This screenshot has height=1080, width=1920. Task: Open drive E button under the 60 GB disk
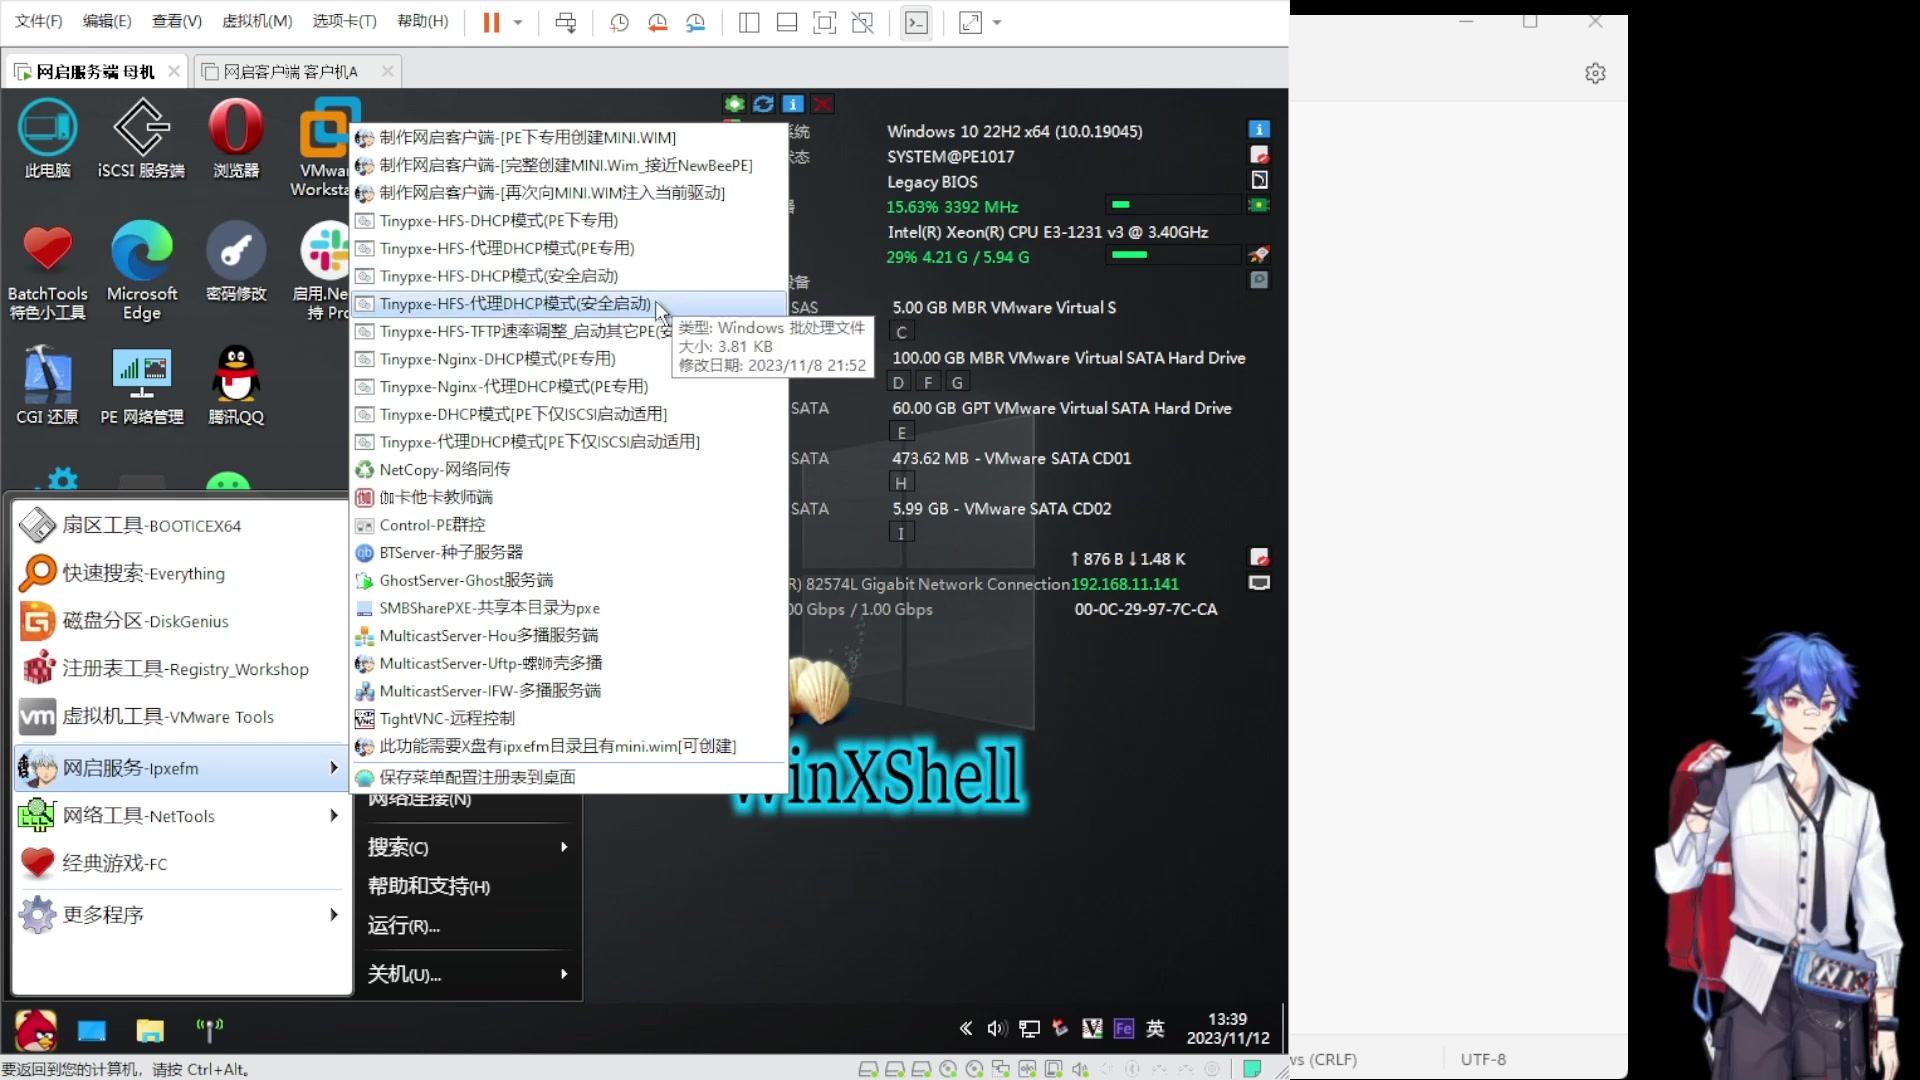click(x=901, y=433)
